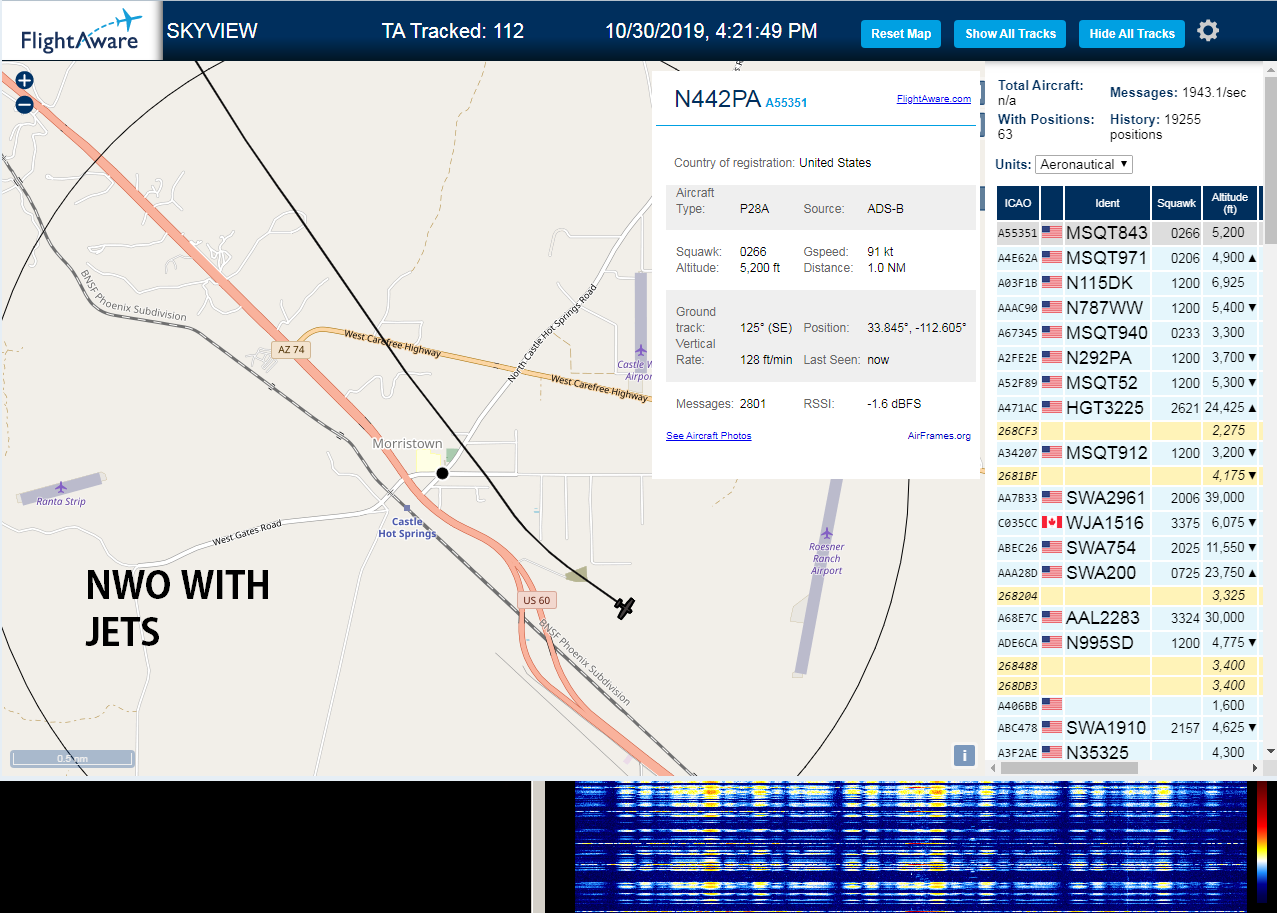Select the SWA2961 aircraft row
Screen dimensions: 1277x913
tap(1129, 497)
